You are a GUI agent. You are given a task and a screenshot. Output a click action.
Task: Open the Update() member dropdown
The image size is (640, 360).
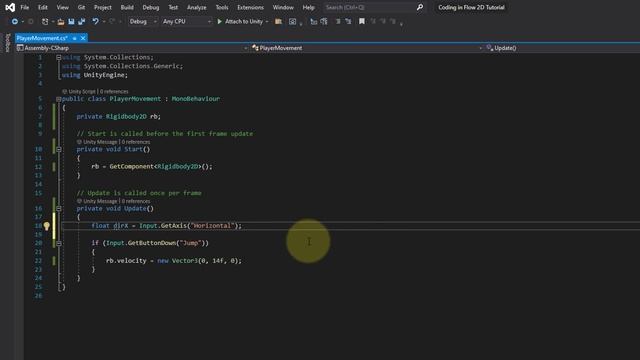coord(562,48)
